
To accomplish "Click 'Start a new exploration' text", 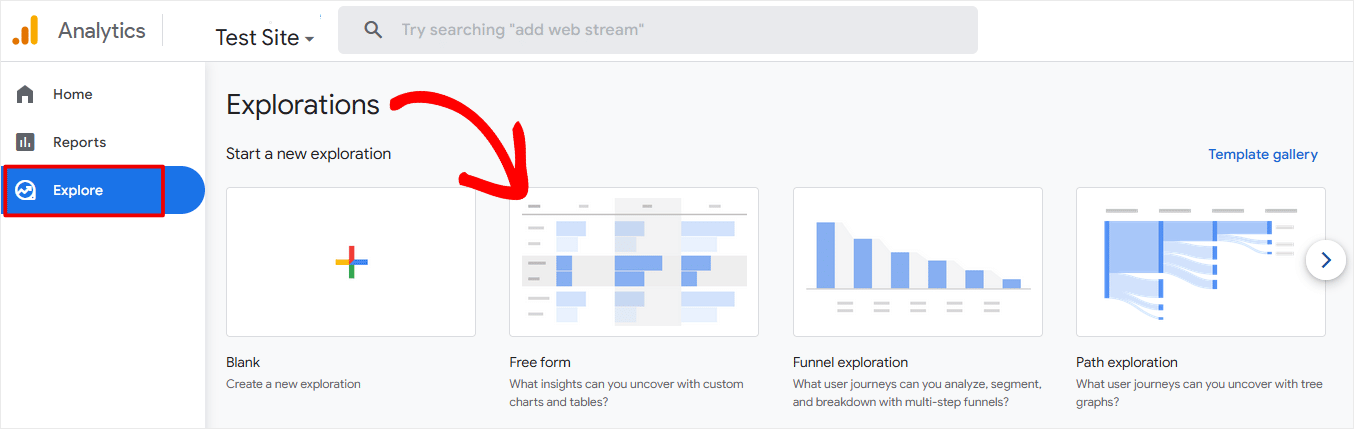I will coord(309,154).
